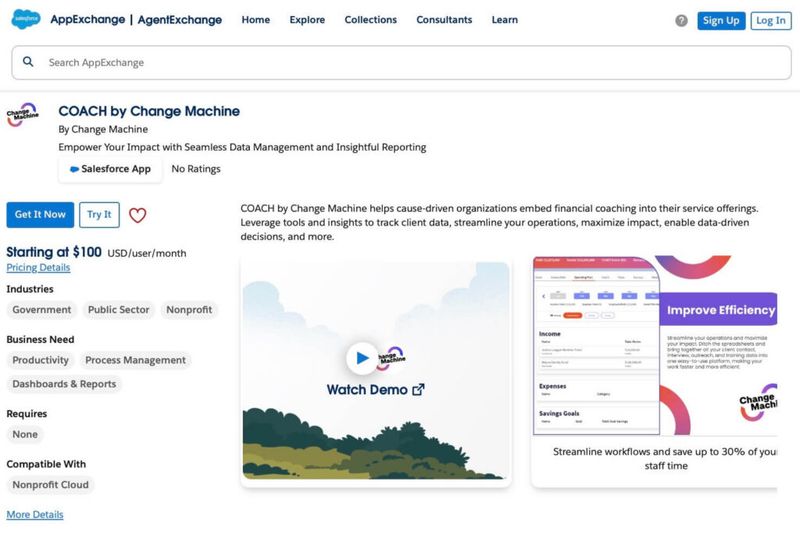Select the Process Management tag
Screen dimensions: 800x534
(135, 360)
